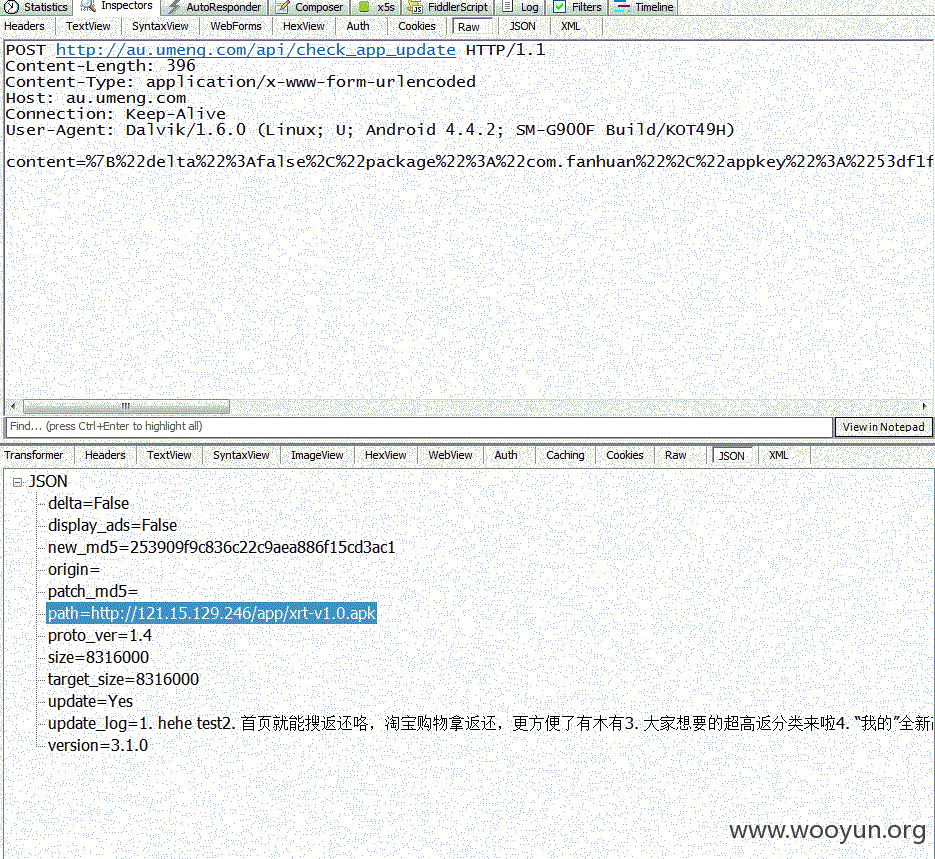Select request WebForms inspector tab

[x=236, y=26]
